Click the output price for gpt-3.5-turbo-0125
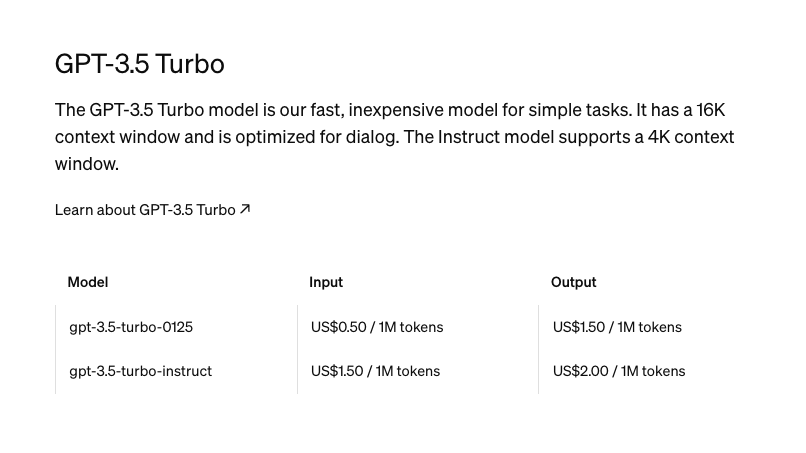Viewport: 806px width, 453px height. 617,327
